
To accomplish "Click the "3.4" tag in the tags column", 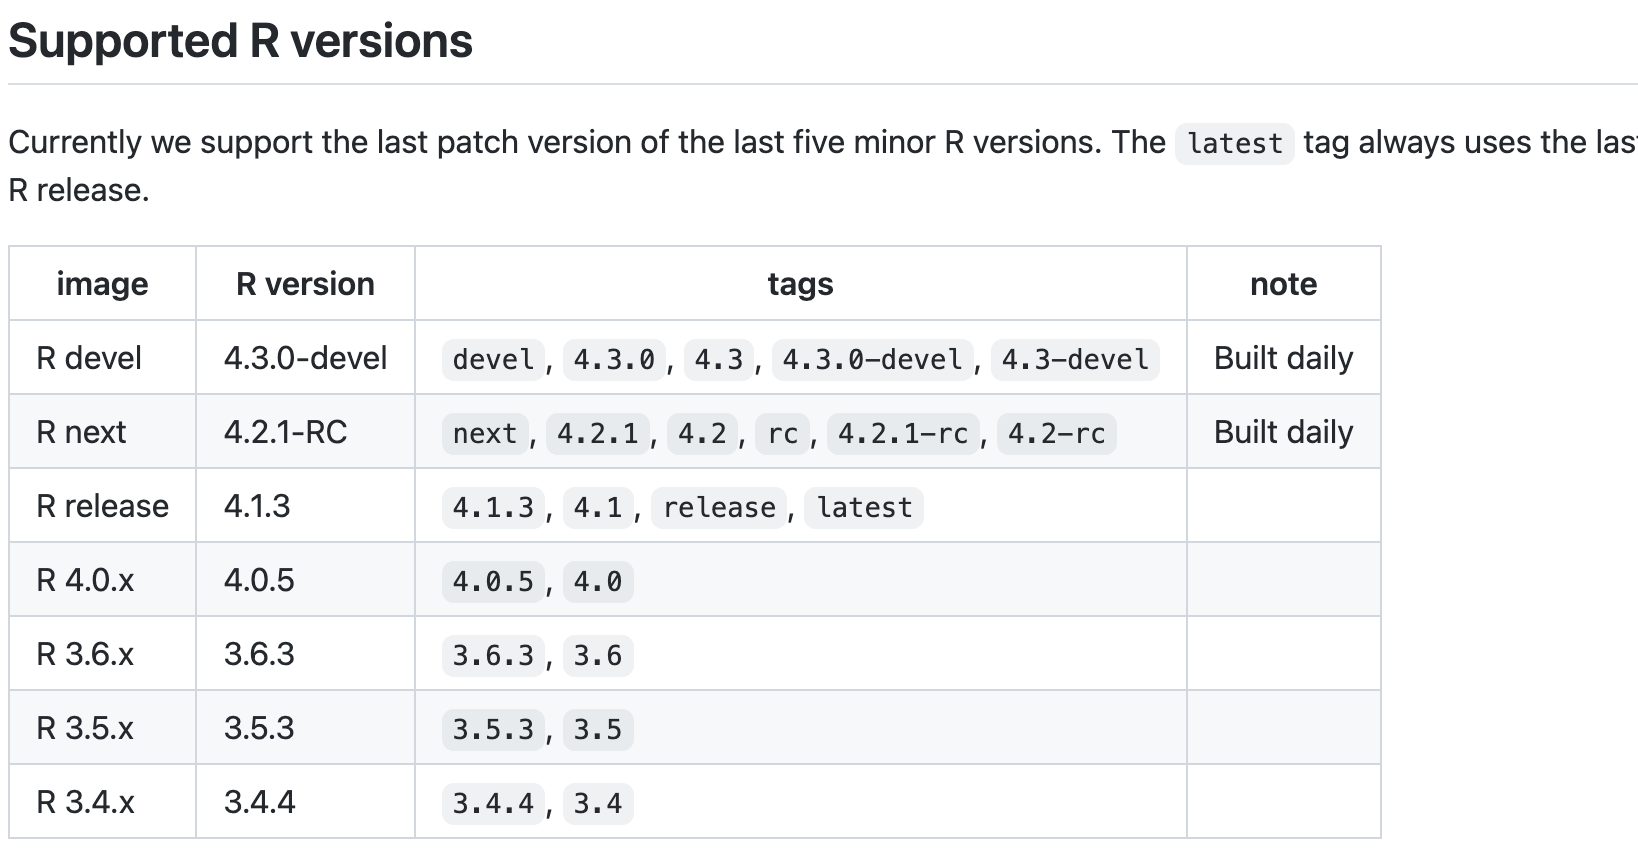I will tap(597, 804).
